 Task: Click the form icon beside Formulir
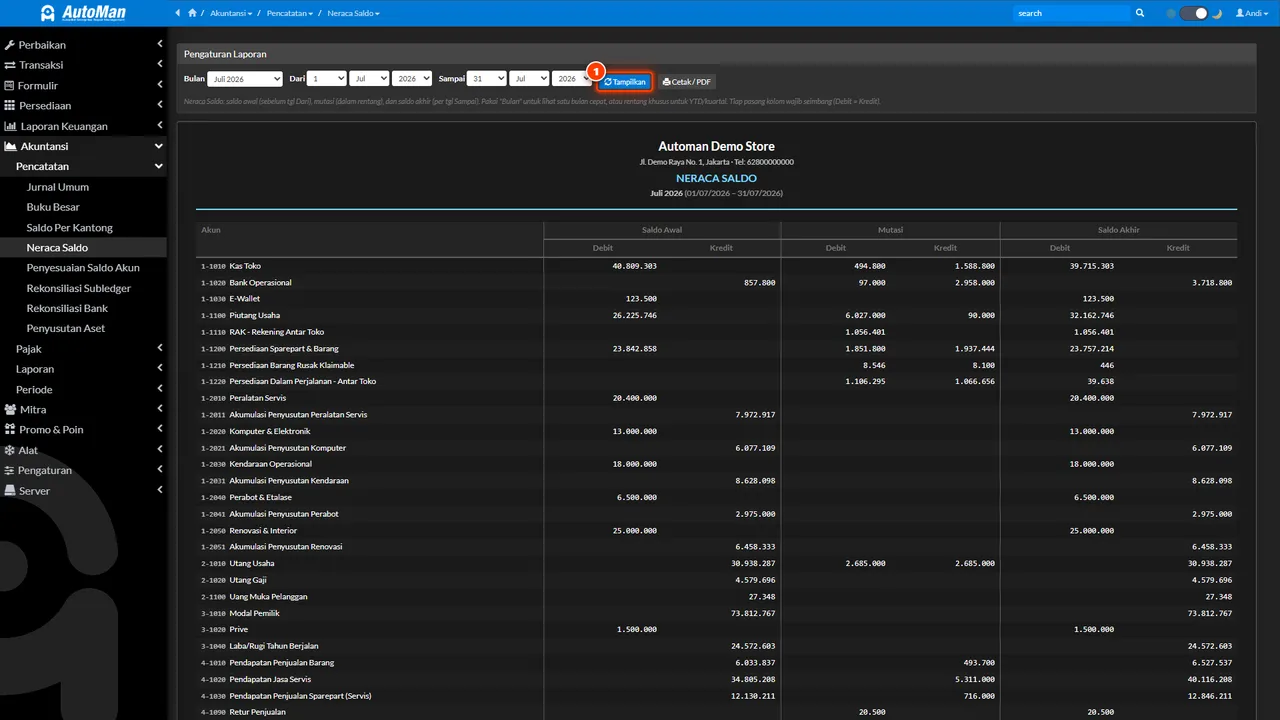click(10, 85)
